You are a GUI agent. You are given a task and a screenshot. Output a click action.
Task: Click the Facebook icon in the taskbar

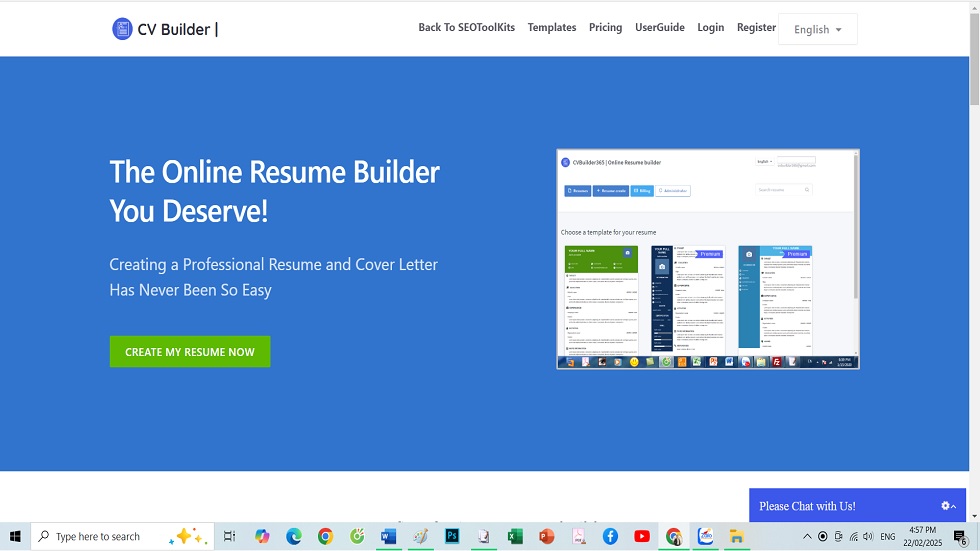610,537
